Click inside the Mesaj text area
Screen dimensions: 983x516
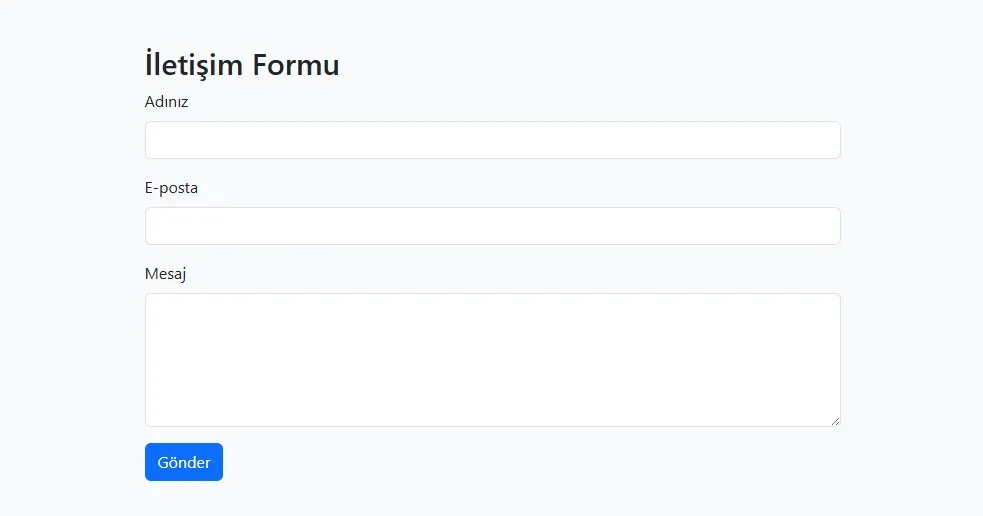coord(492,360)
